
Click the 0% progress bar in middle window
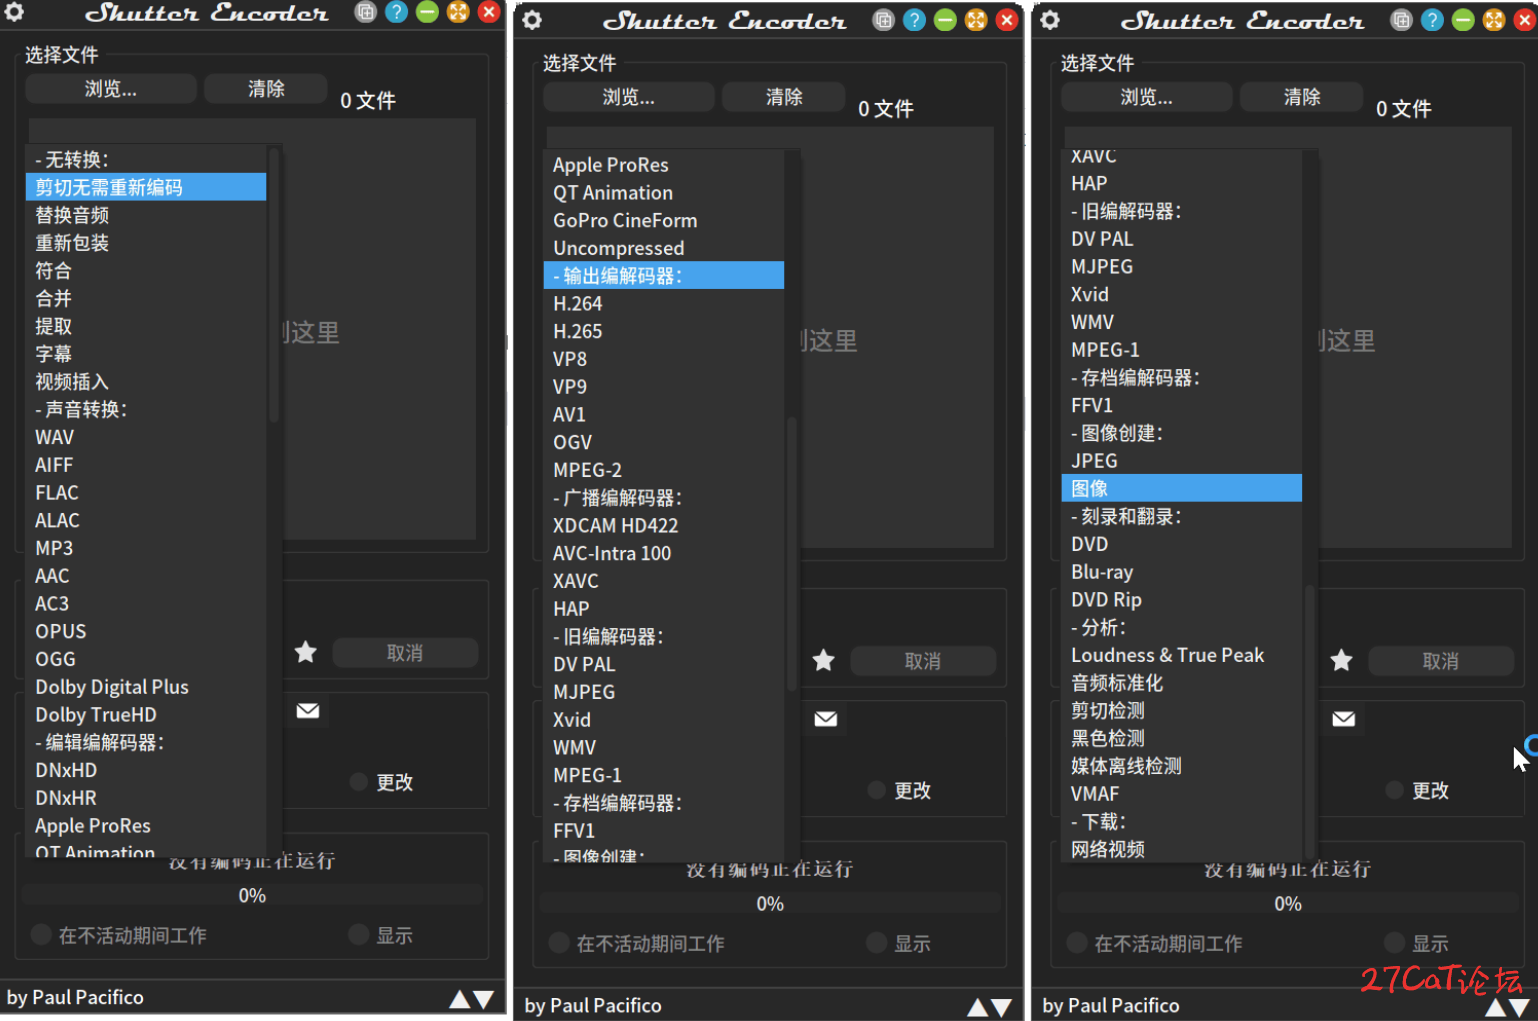point(770,903)
